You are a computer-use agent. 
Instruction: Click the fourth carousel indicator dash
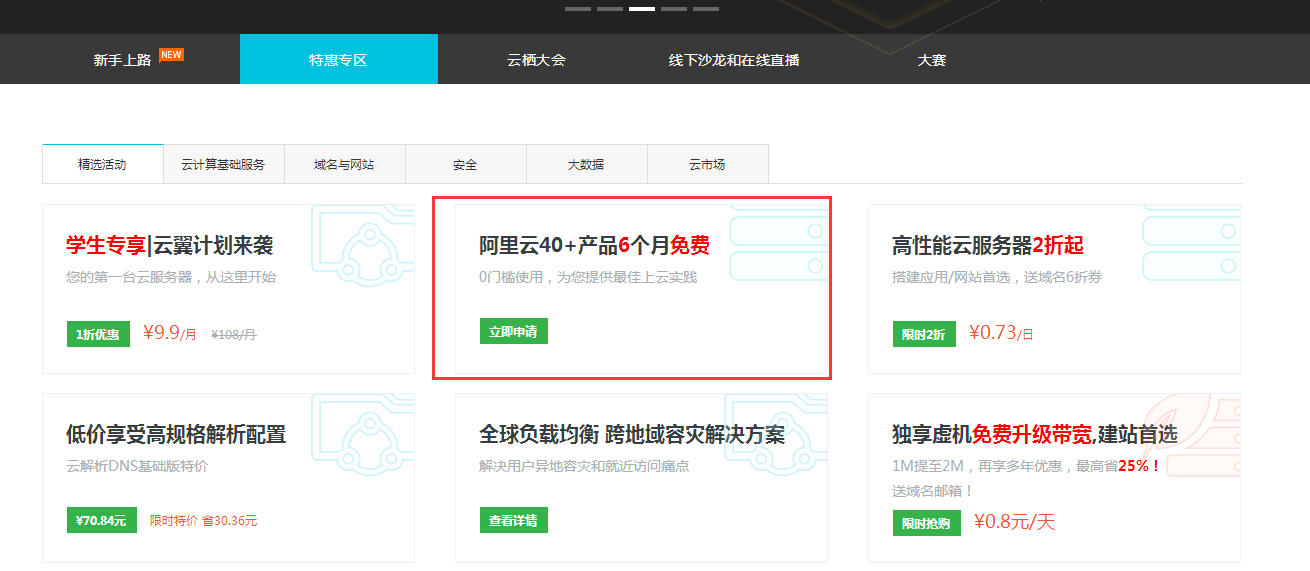[x=674, y=8]
